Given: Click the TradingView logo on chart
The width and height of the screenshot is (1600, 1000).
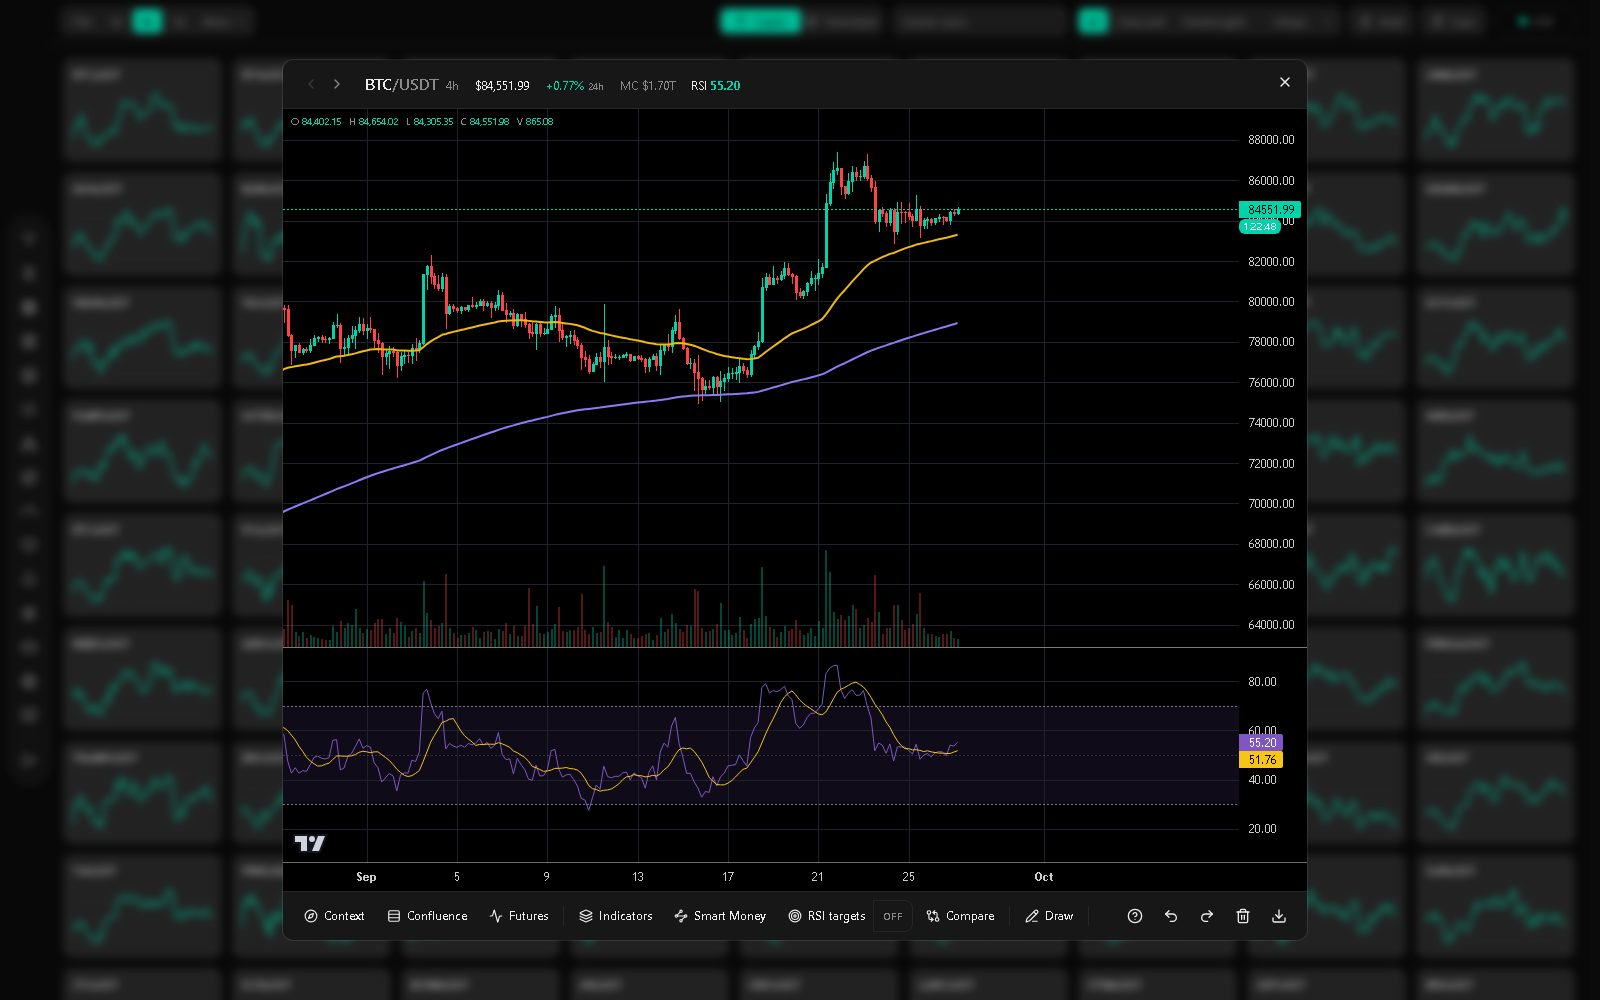Looking at the screenshot, I should (310, 844).
